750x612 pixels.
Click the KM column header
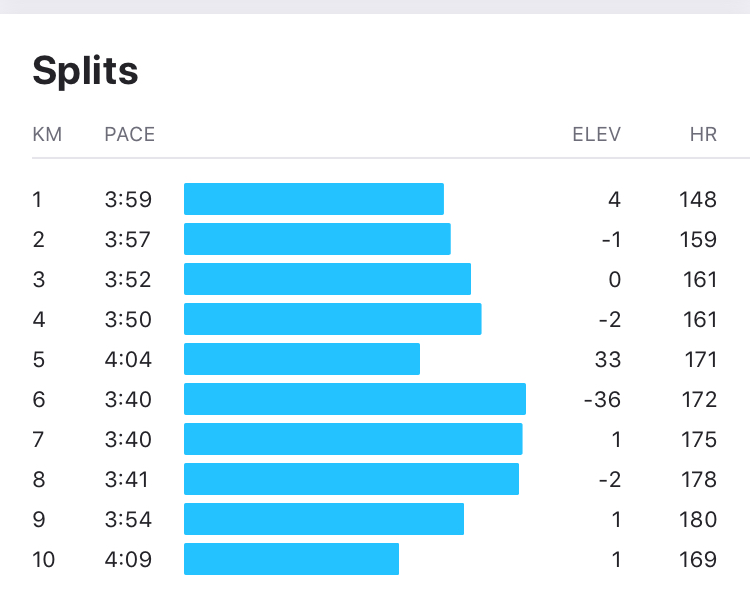coord(47,134)
